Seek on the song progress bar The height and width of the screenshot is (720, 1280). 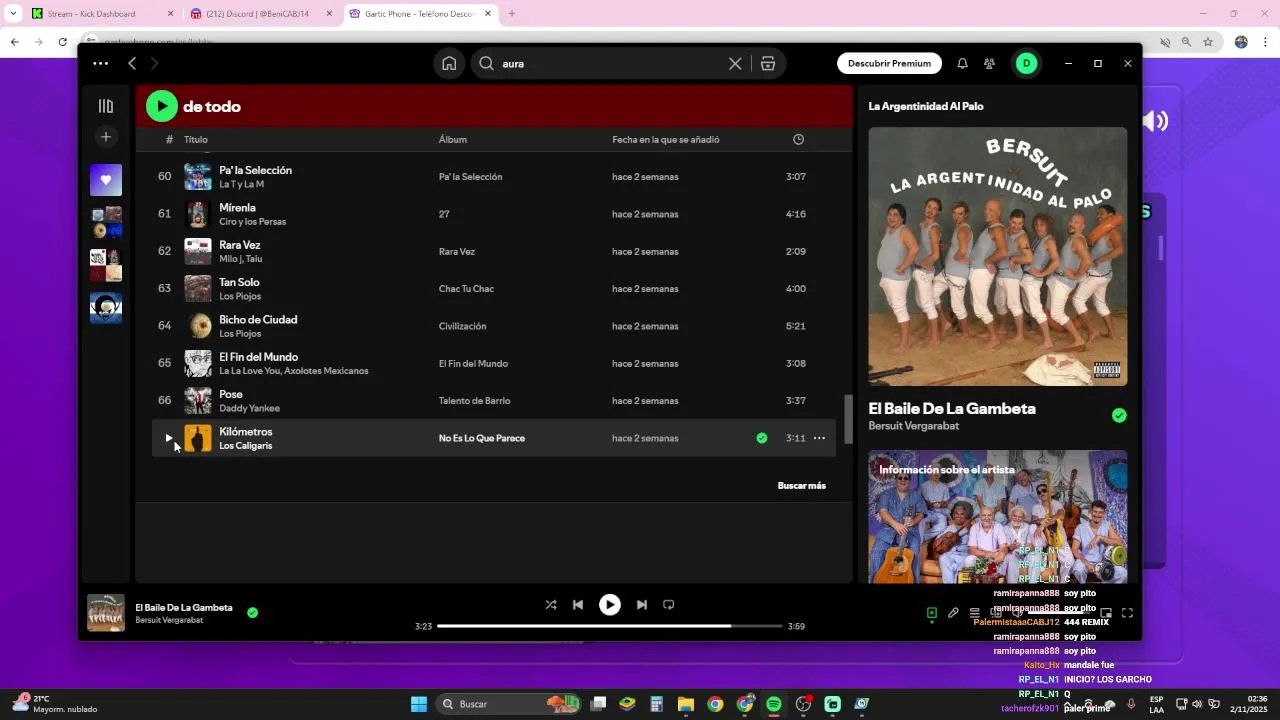tap(609, 626)
